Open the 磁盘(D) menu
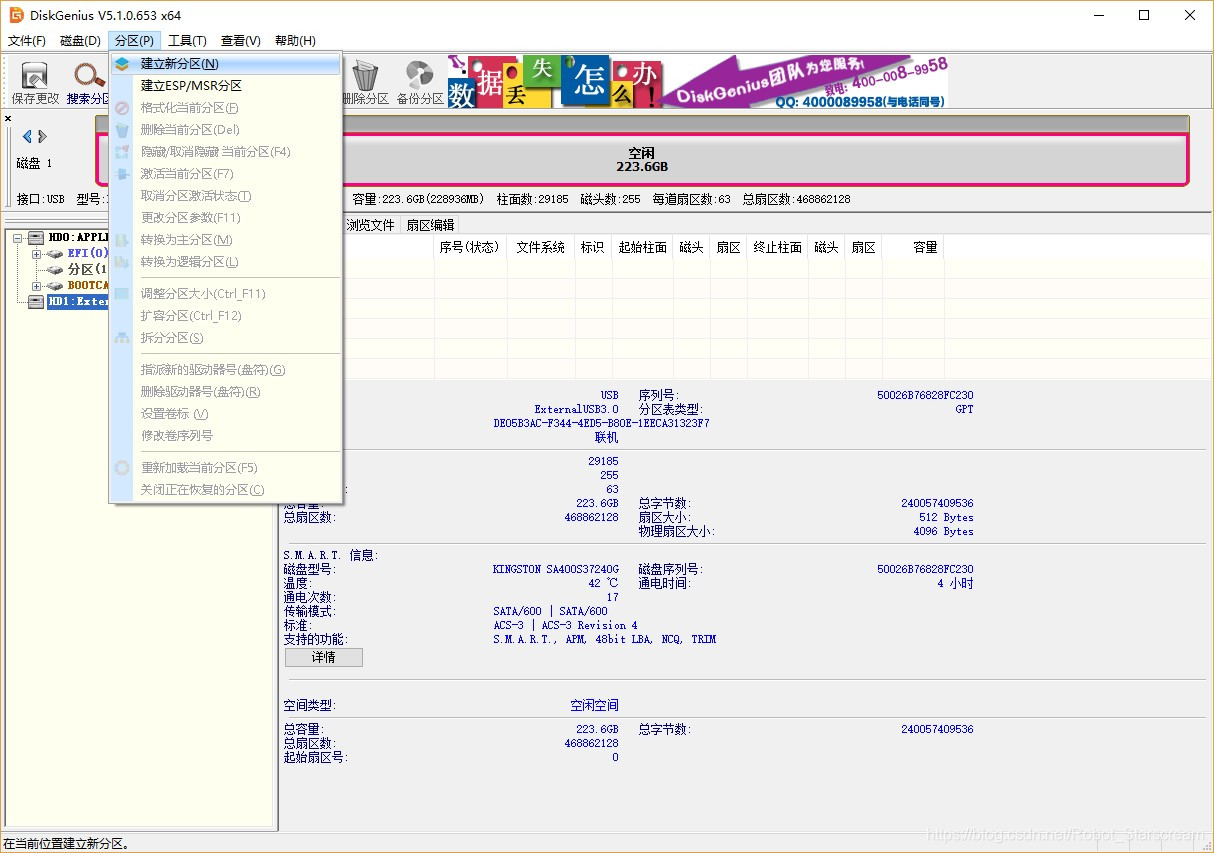Viewport: 1214px width, 853px height. pyautogui.click(x=81, y=41)
